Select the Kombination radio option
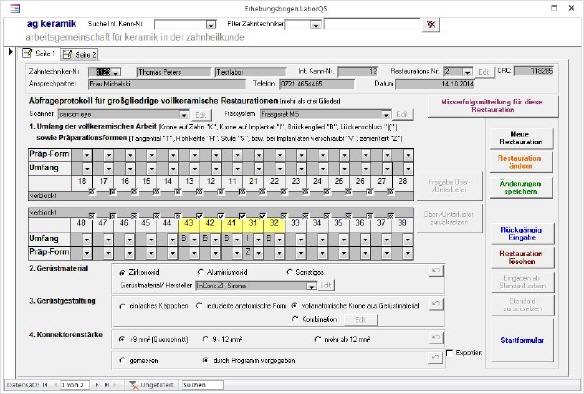Screen dimensions: 584x394 pos(295,319)
